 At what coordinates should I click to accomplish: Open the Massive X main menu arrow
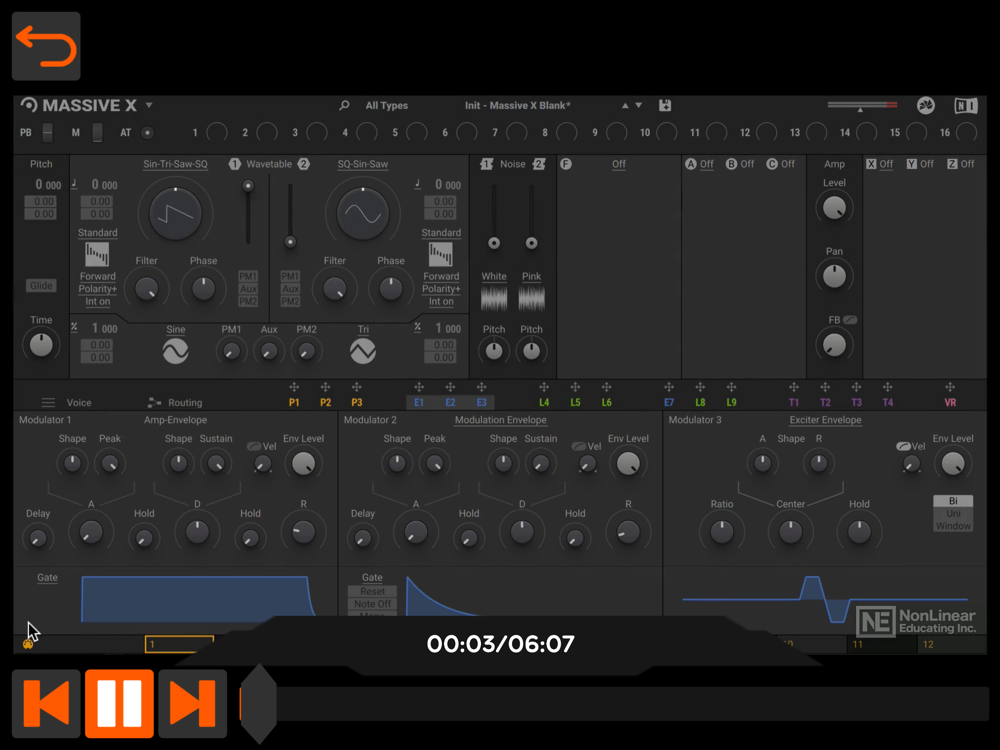pyautogui.click(x=149, y=105)
